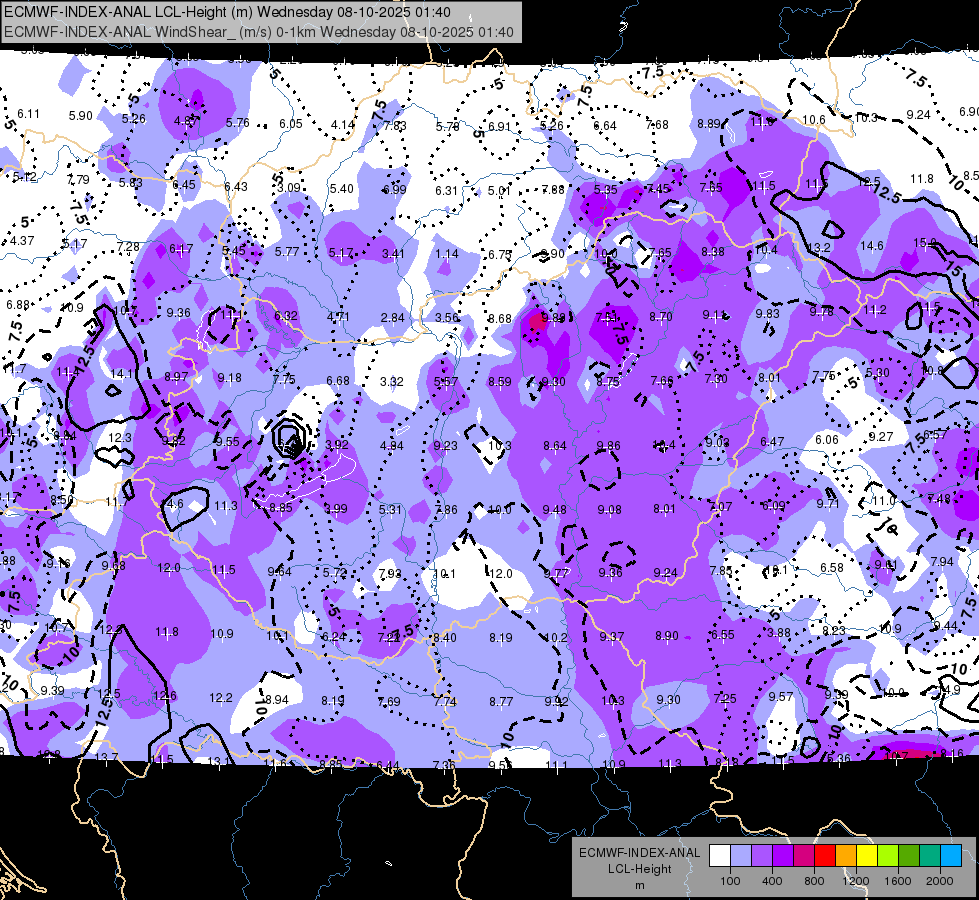This screenshot has height=900, width=979.
Task: Click the grid value 7.79
Action: (x=78, y=179)
